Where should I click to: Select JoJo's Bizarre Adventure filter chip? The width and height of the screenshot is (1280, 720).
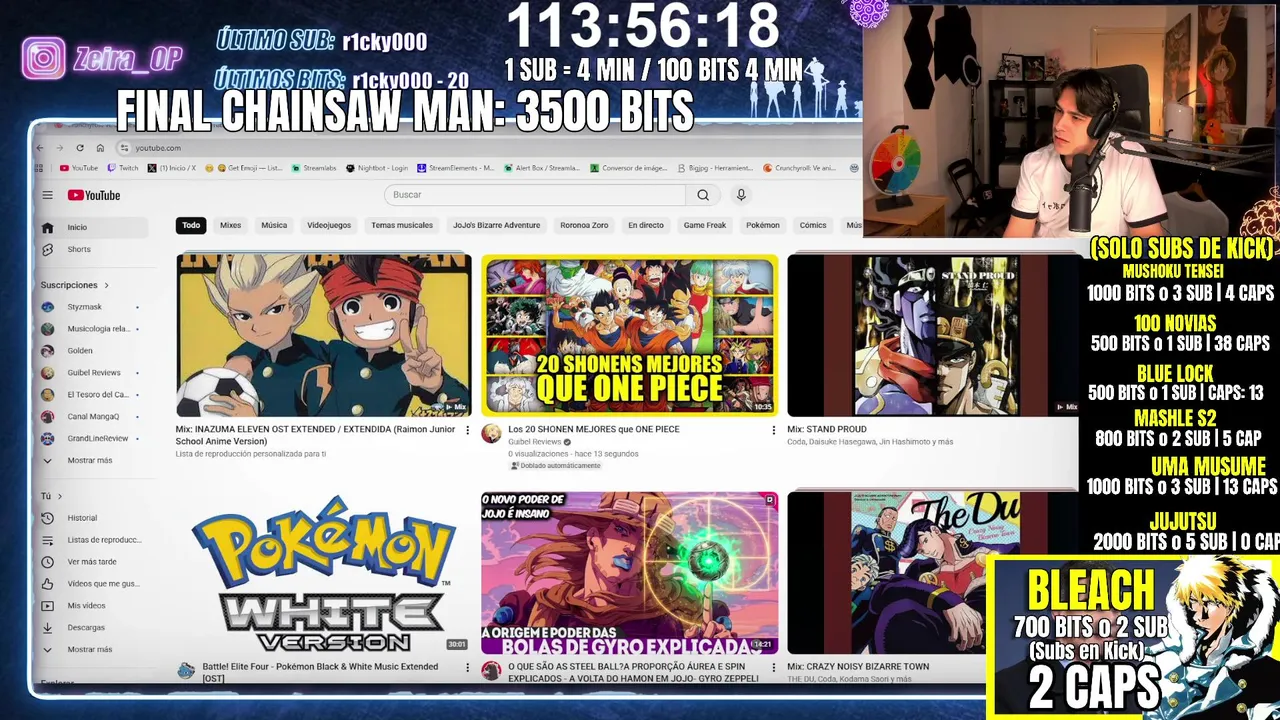pyautogui.click(x=496, y=225)
